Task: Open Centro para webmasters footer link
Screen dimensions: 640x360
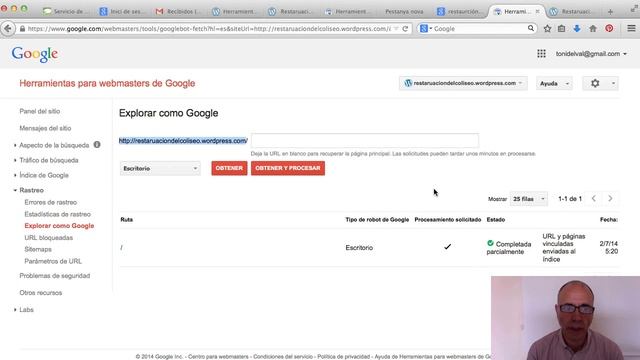Action: [x=218, y=357]
